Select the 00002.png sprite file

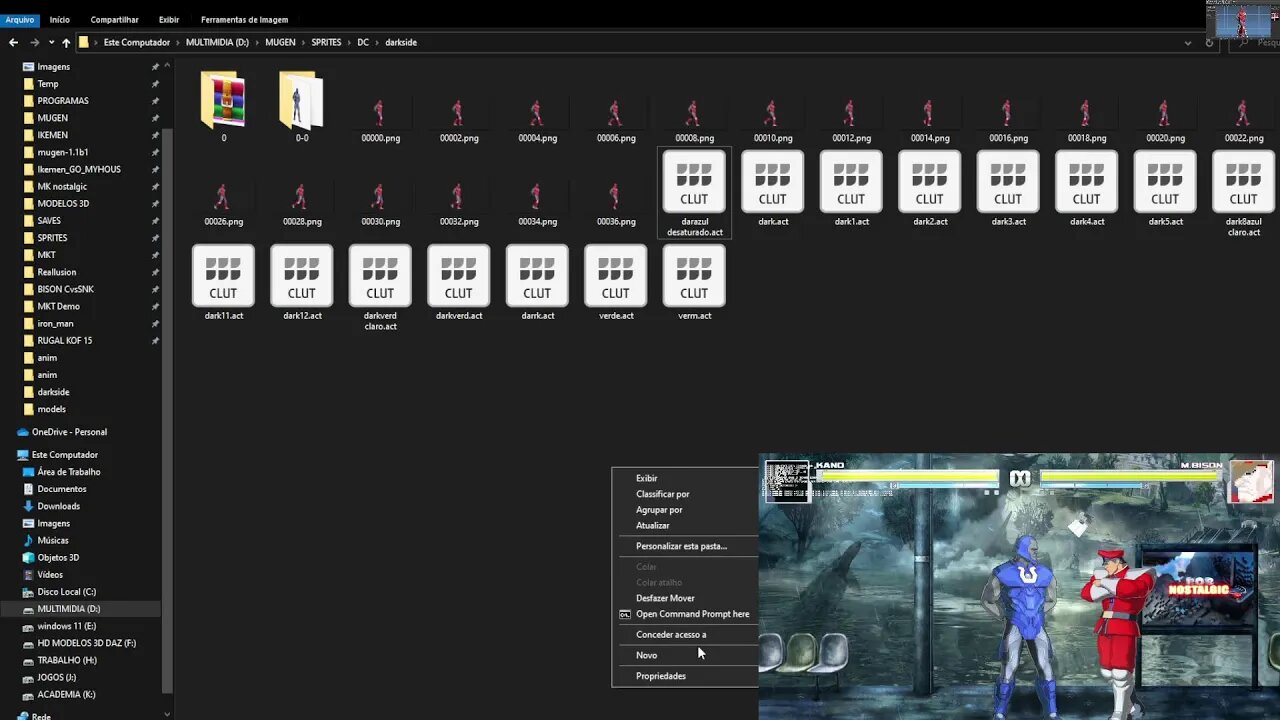pos(459,120)
